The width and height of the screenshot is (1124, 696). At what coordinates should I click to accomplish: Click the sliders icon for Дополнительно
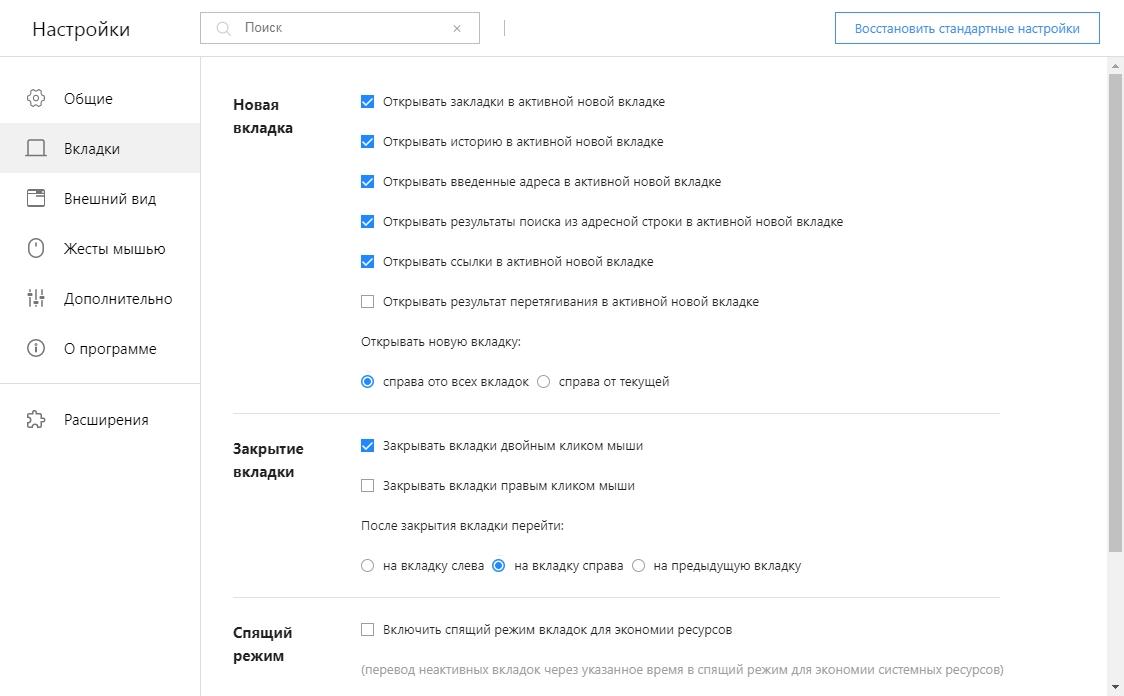36,298
